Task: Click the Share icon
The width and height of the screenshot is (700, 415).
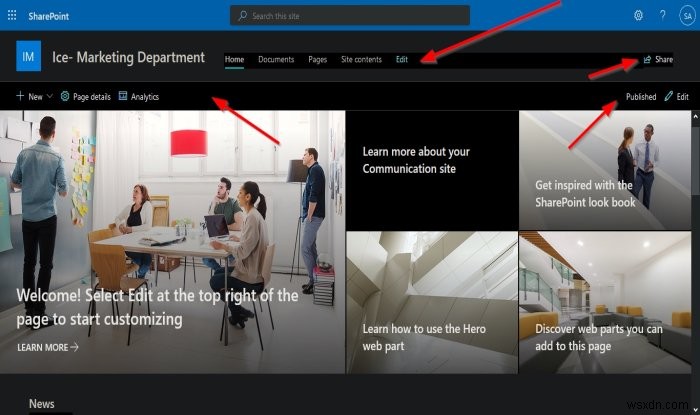Action: coord(647,59)
